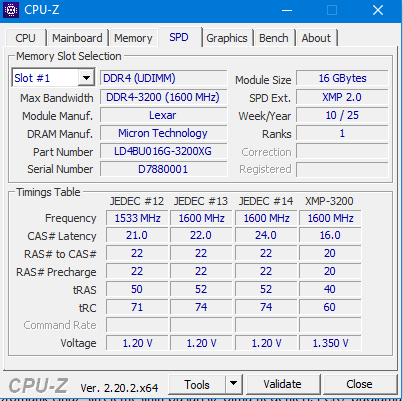403x401 pixels.
Task: Click the JEDEC #12 column header
Action: (137, 201)
